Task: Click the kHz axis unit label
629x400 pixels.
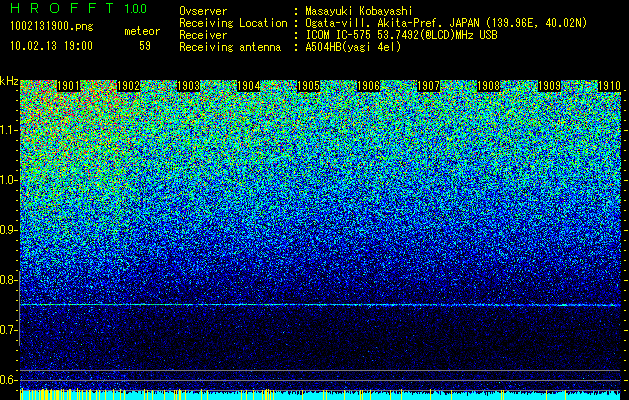Action: (x=9, y=81)
